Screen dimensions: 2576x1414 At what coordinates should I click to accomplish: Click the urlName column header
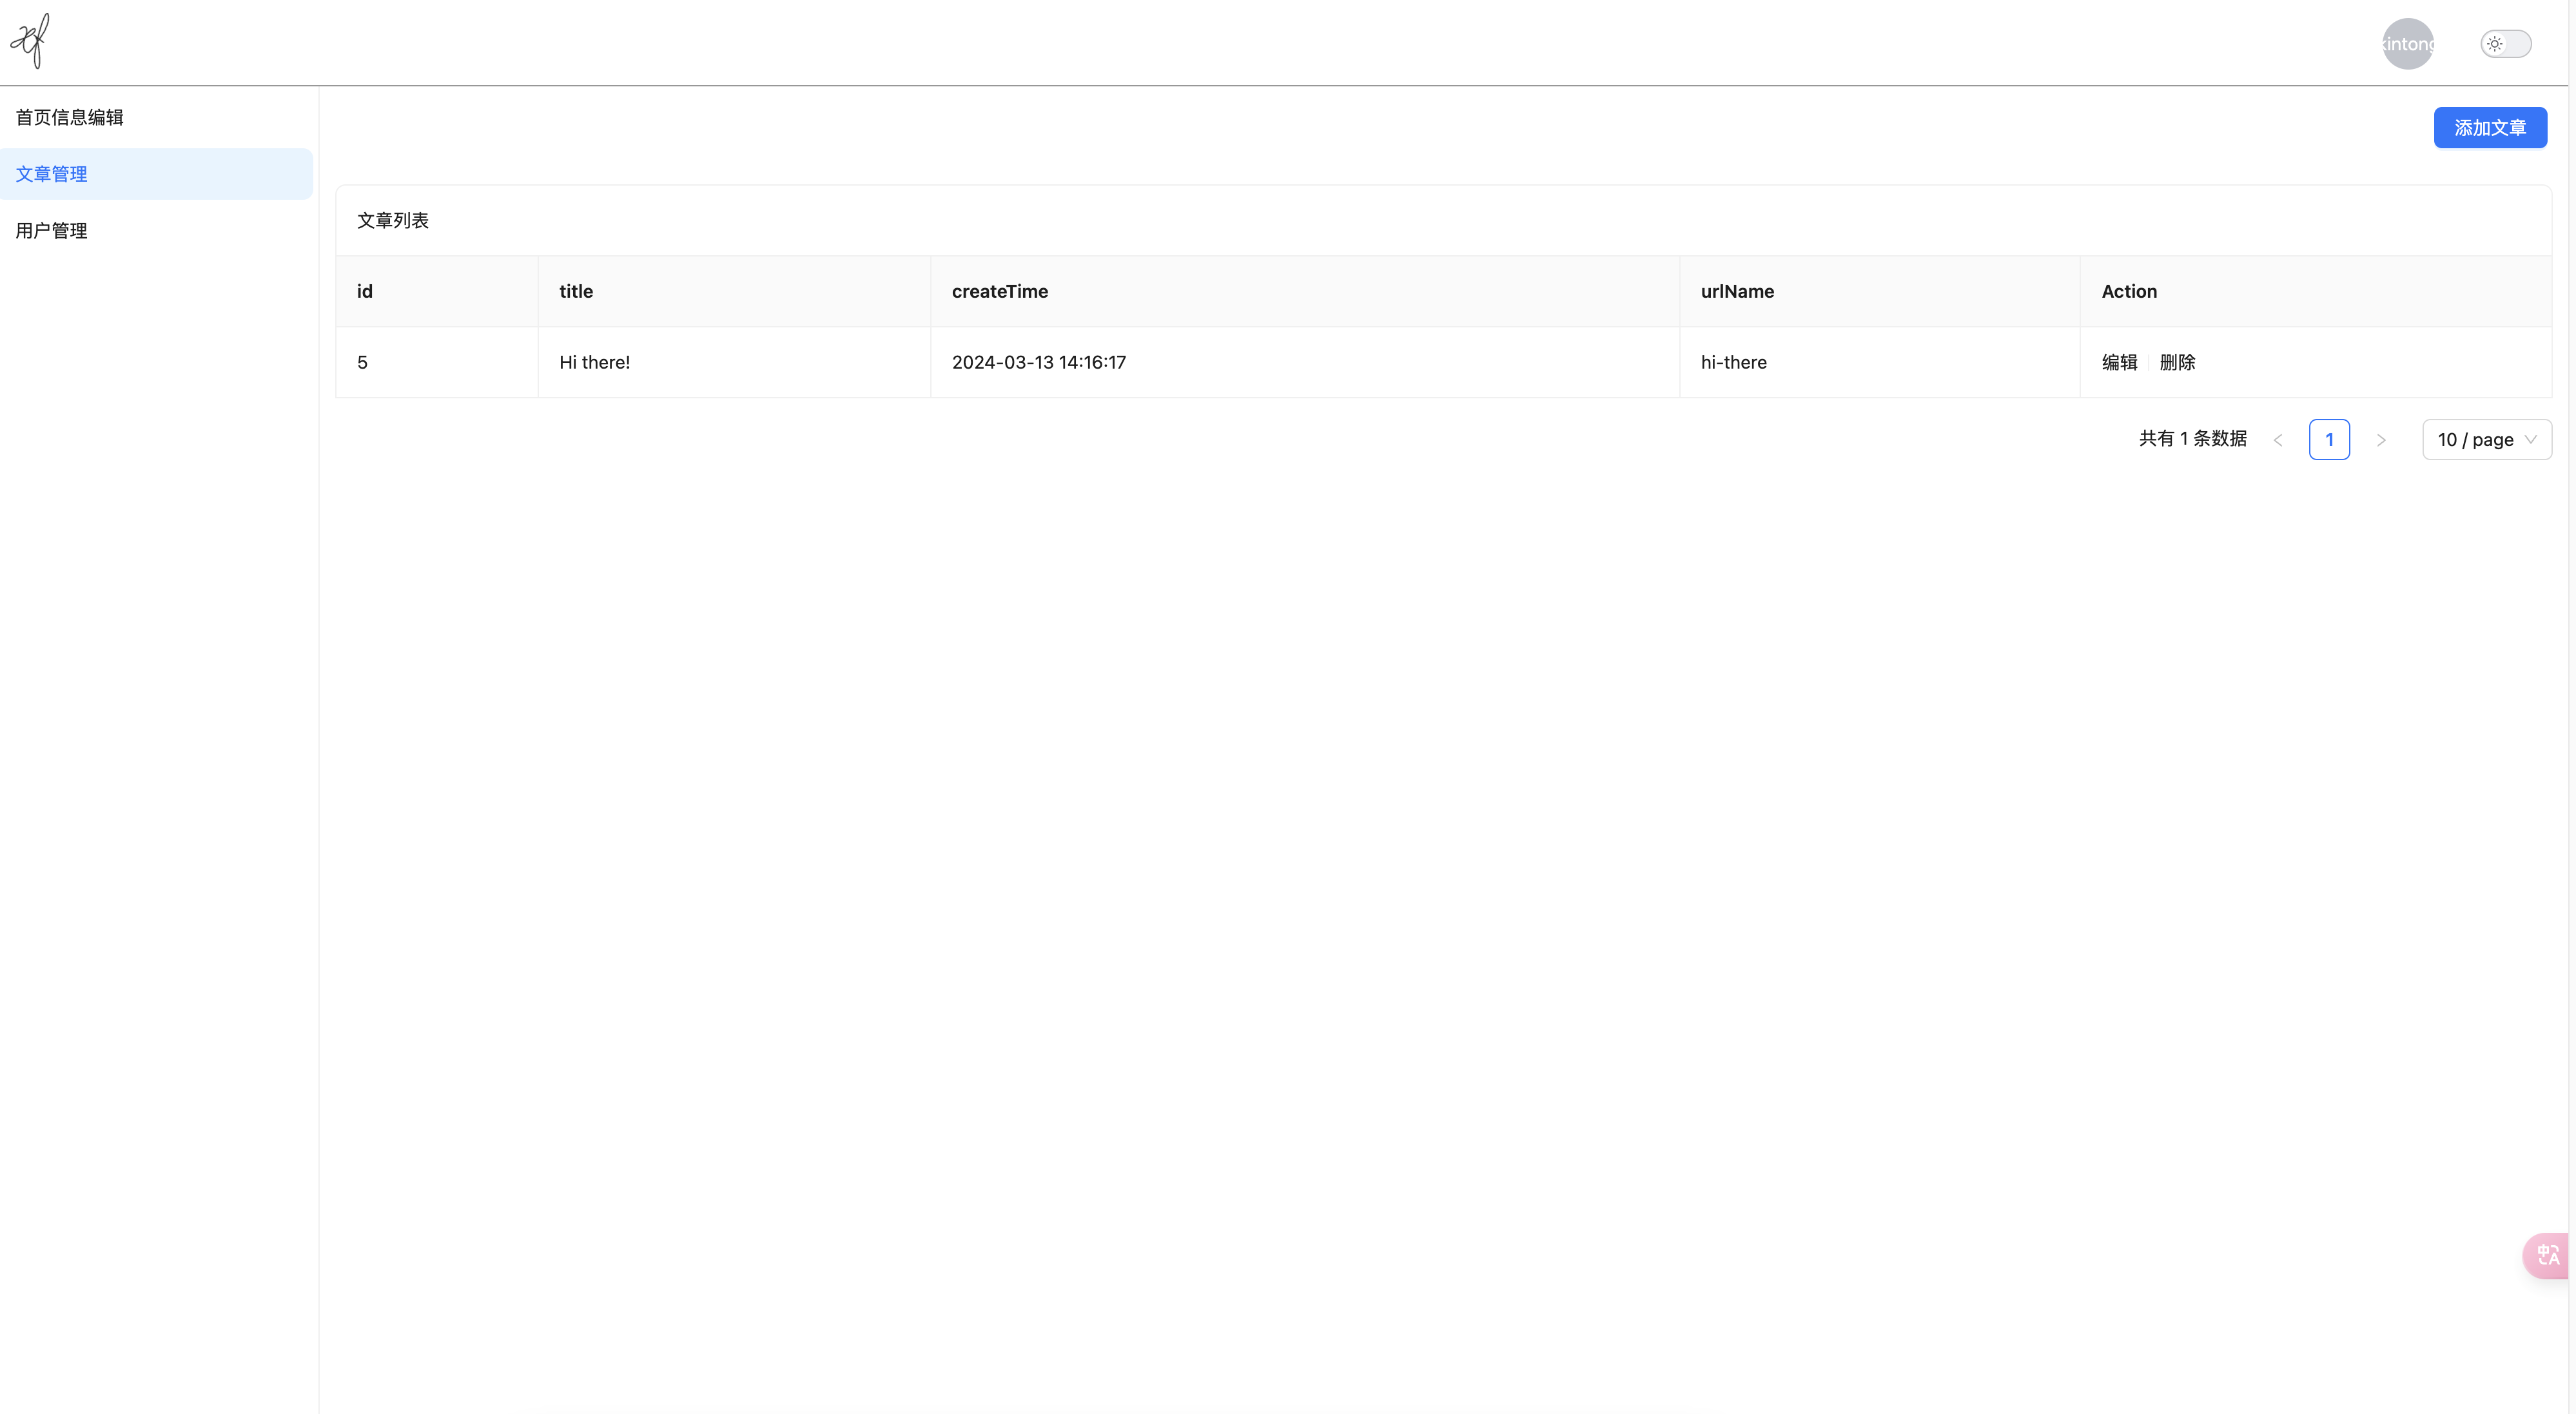pos(1879,291)
